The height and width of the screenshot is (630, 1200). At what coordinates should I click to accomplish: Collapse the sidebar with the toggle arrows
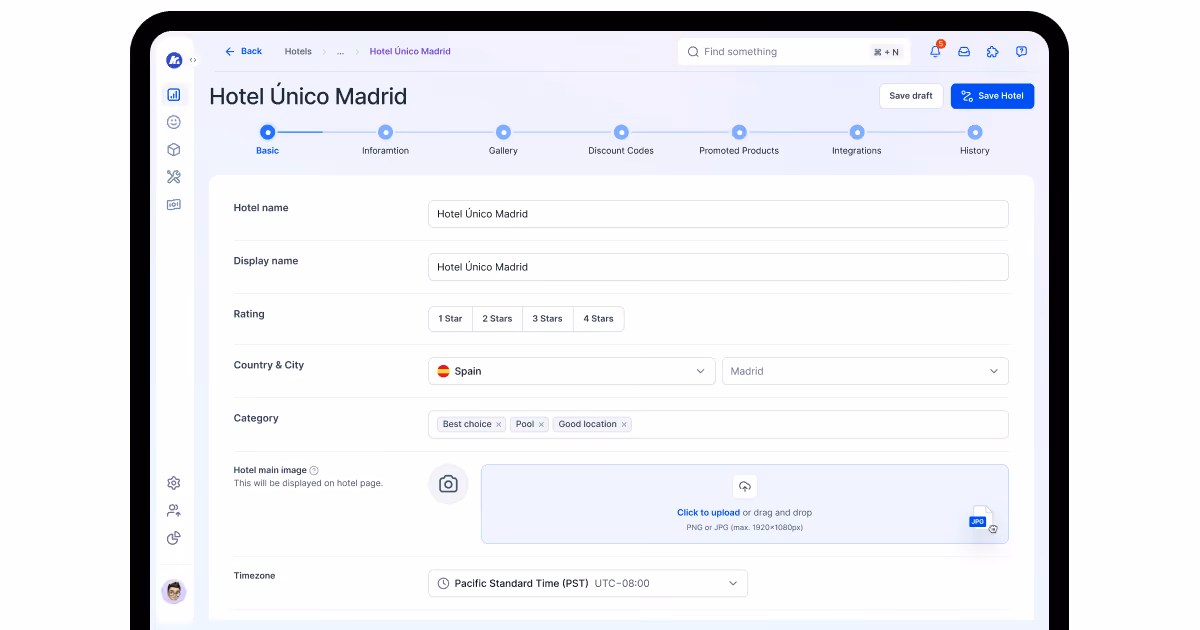[193, 60]
